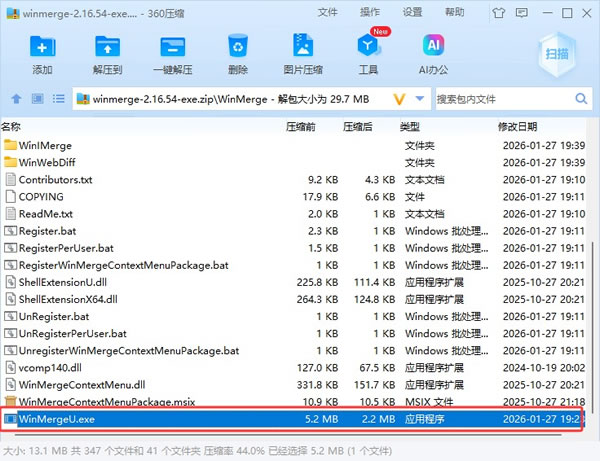This screenshot has height=461, width=600.
Task: Open the 文件 (File) menu
Action: tap(328, 12)
